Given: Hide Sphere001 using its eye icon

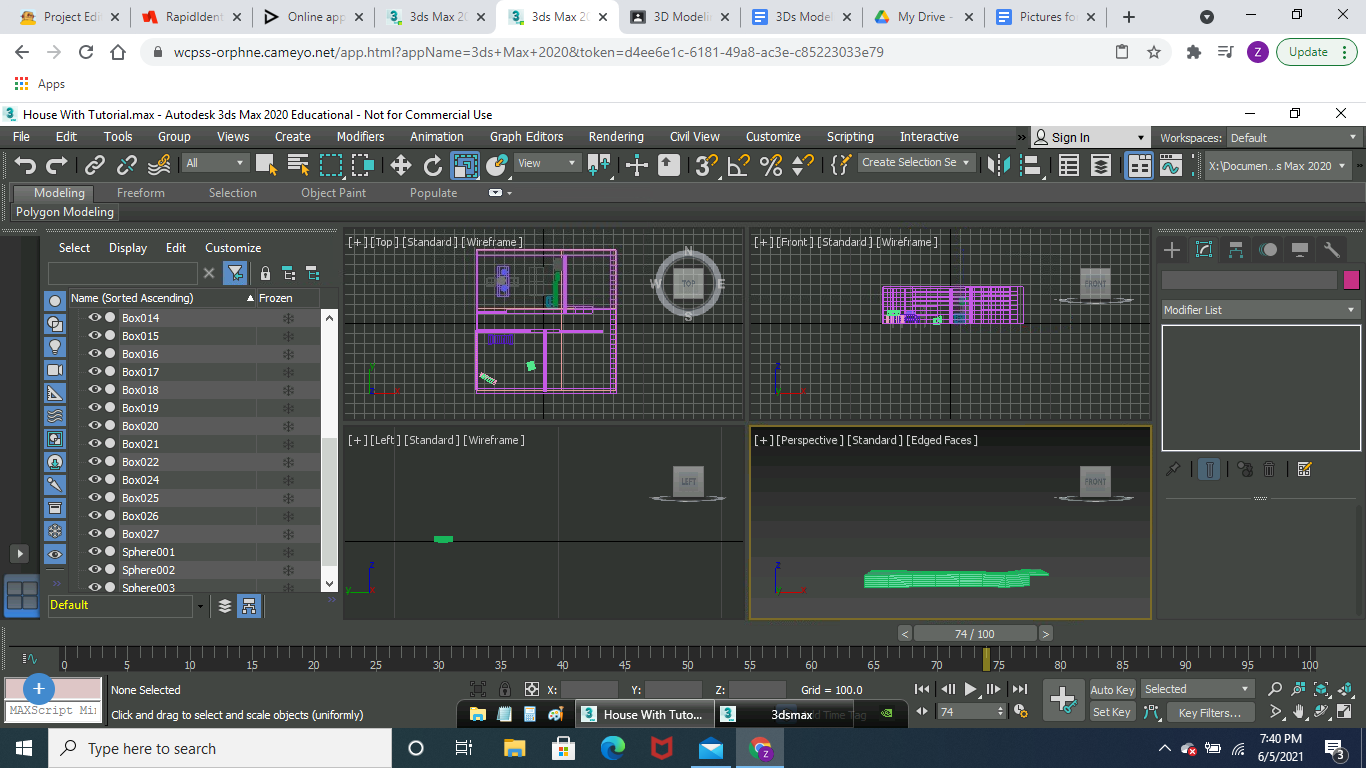Looking at the screenshot, I should pyautogui.click(x=95, y=552).
